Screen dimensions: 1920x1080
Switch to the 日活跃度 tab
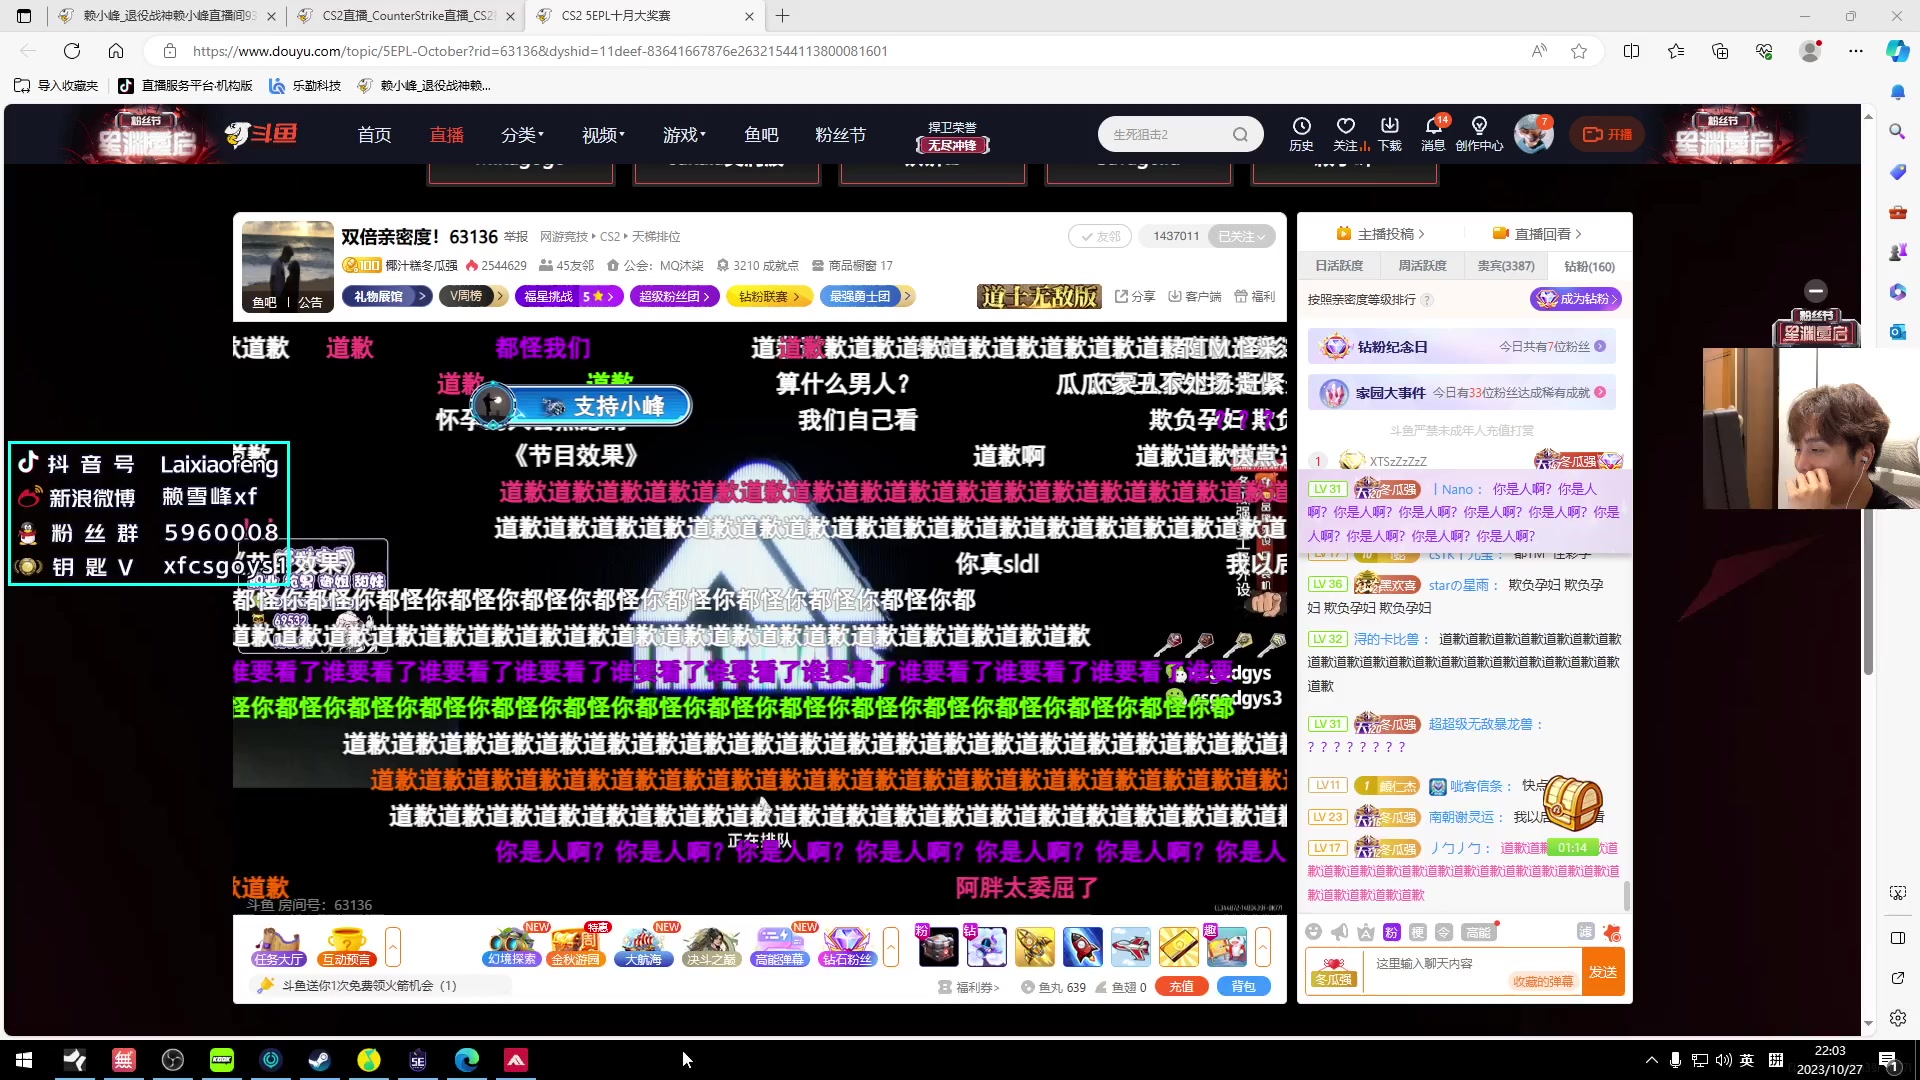(x=1339, y=266)
